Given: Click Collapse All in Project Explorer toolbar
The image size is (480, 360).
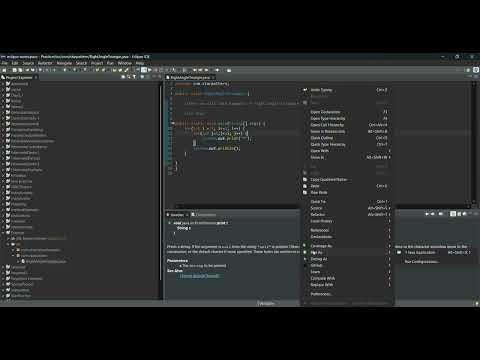Looking at the screenshot, I should tap(123, 77).
